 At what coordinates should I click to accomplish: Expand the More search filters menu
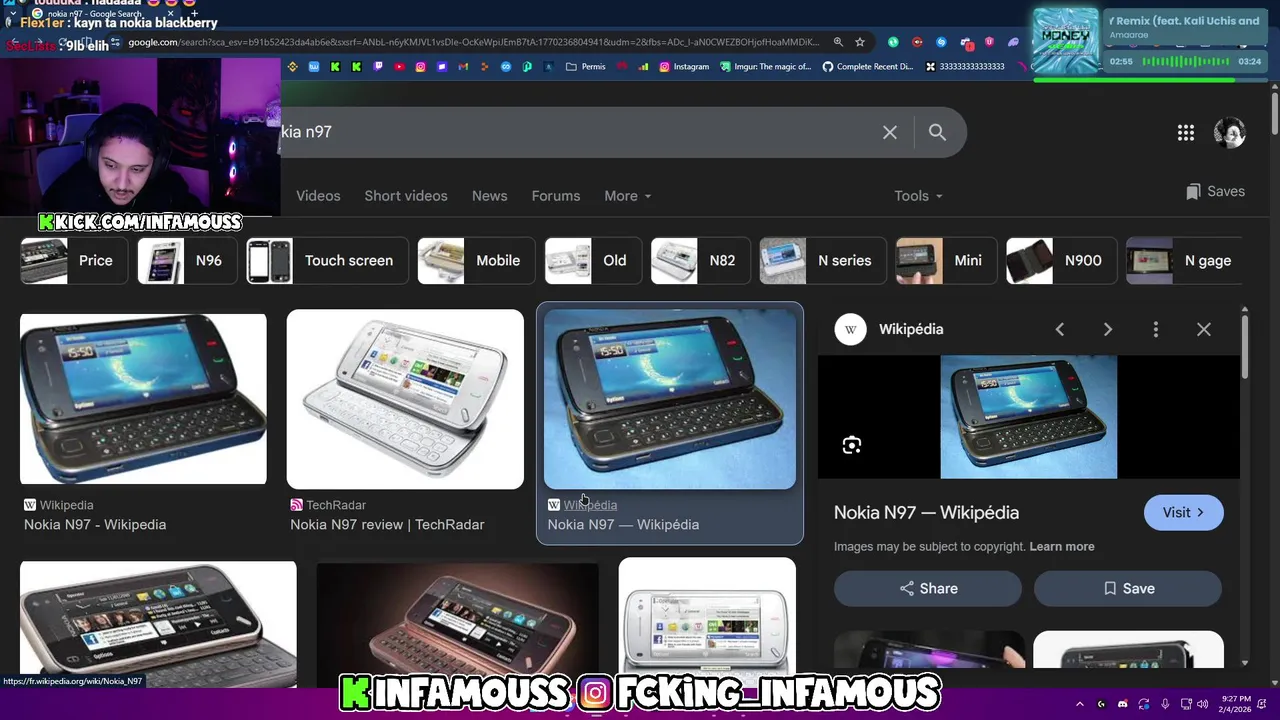coord(627,196)
